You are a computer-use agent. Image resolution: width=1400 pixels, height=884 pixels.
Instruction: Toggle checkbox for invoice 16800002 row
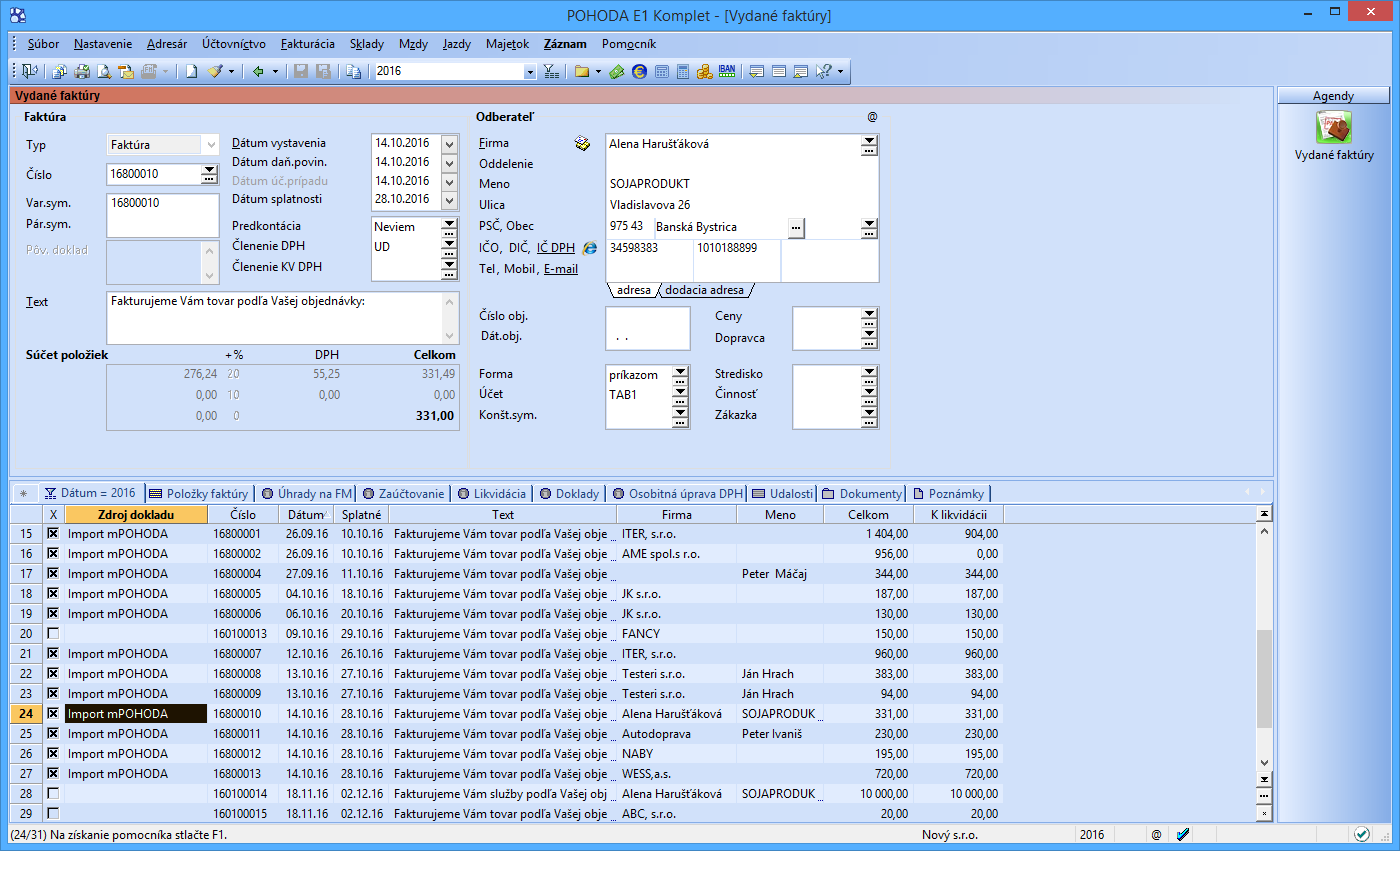click(x=53, y=554)
